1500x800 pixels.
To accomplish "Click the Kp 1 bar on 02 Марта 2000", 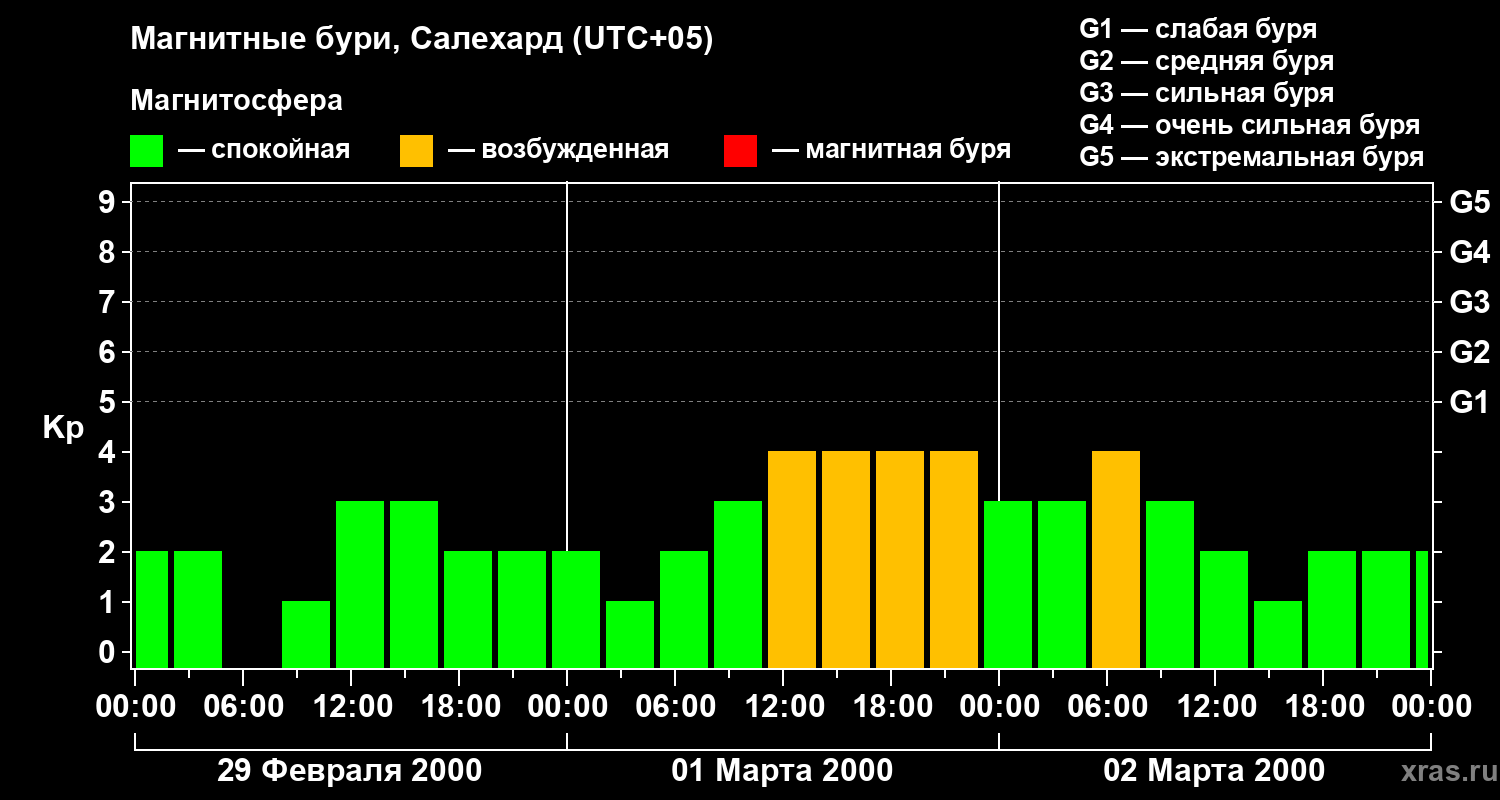I will click(1278, 634).
